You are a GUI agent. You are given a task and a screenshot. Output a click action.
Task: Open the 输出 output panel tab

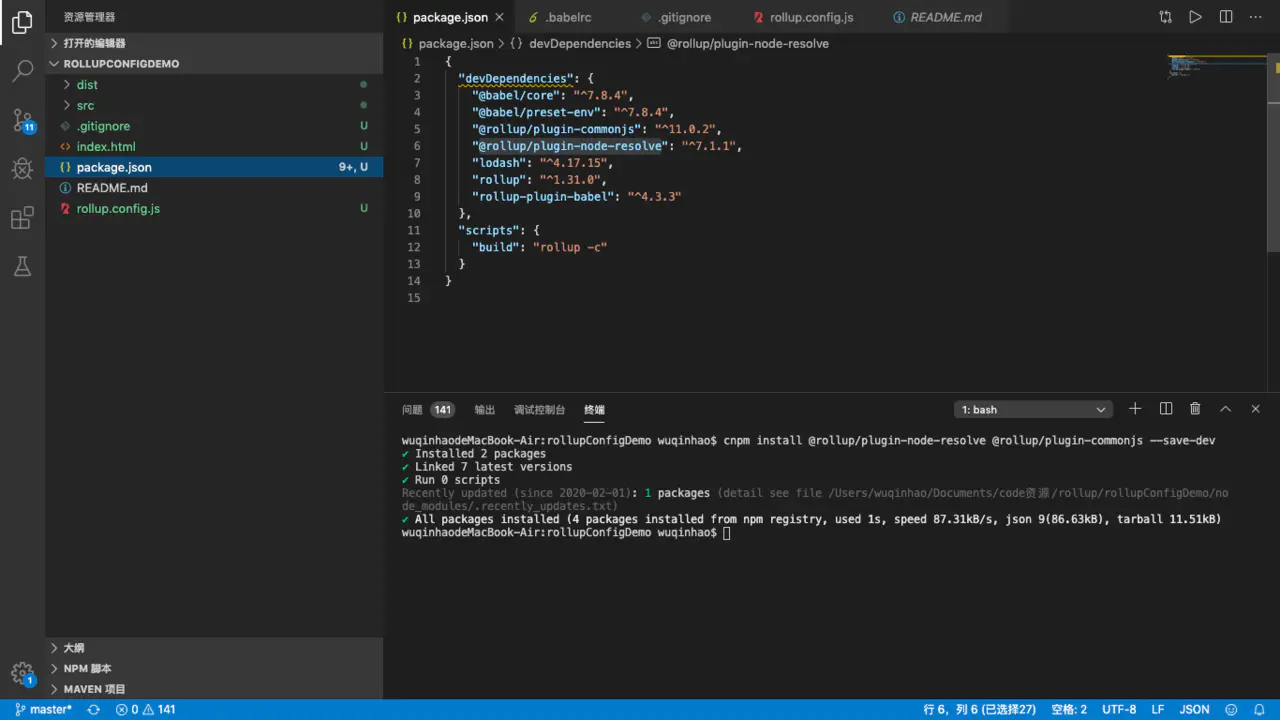click(485, 410)
